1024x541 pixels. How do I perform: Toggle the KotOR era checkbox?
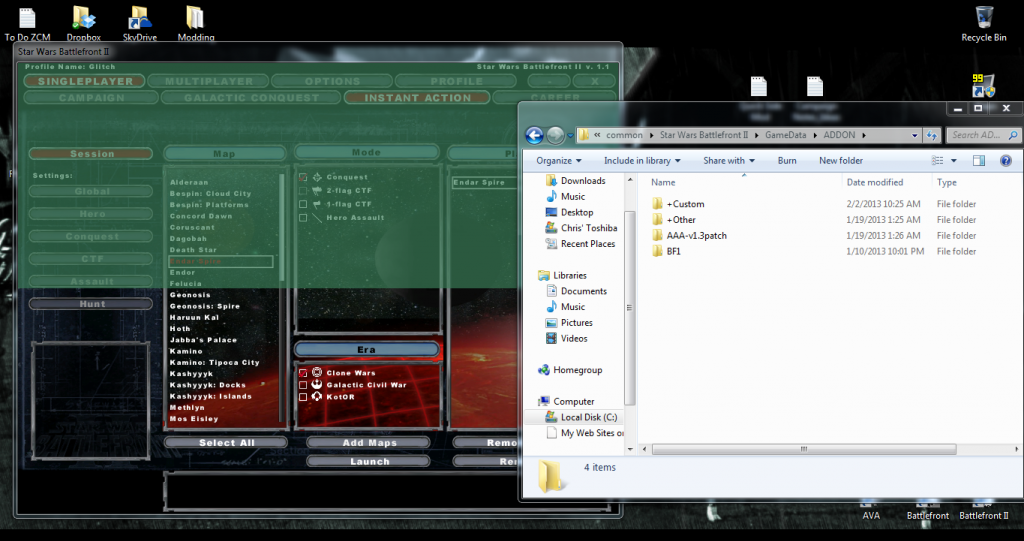[303, 397]
